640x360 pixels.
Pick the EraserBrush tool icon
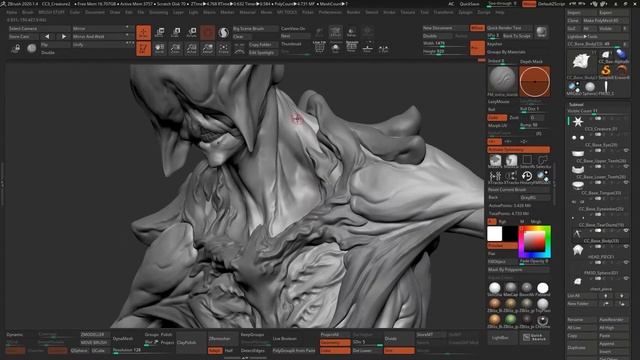point(622,70)
